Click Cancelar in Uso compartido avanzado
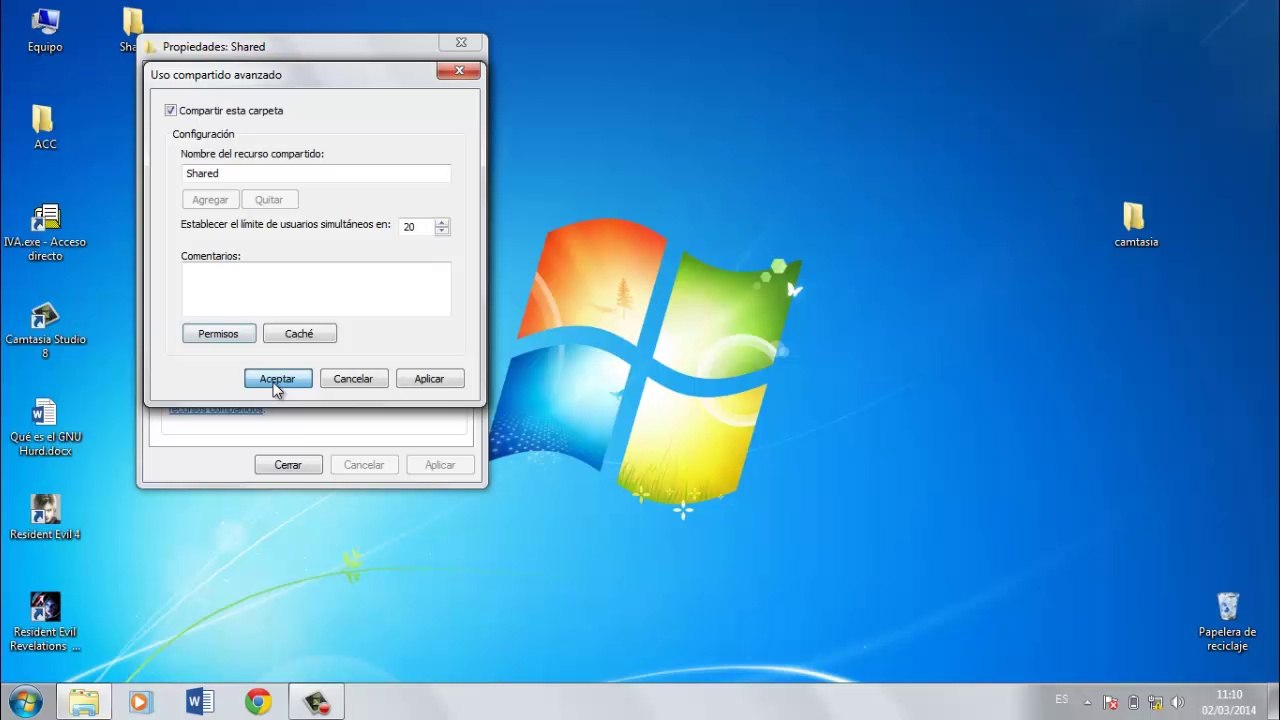 point(354,379)
